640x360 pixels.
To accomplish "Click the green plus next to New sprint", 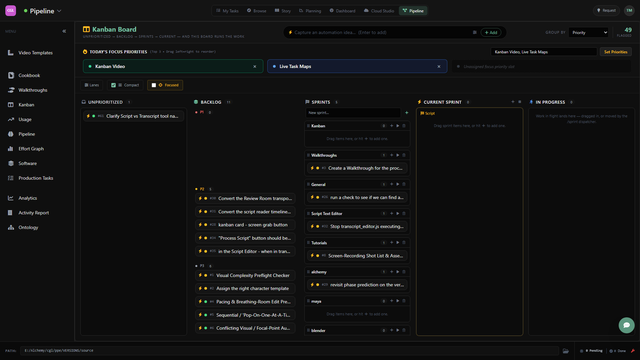I will [406, 113].
